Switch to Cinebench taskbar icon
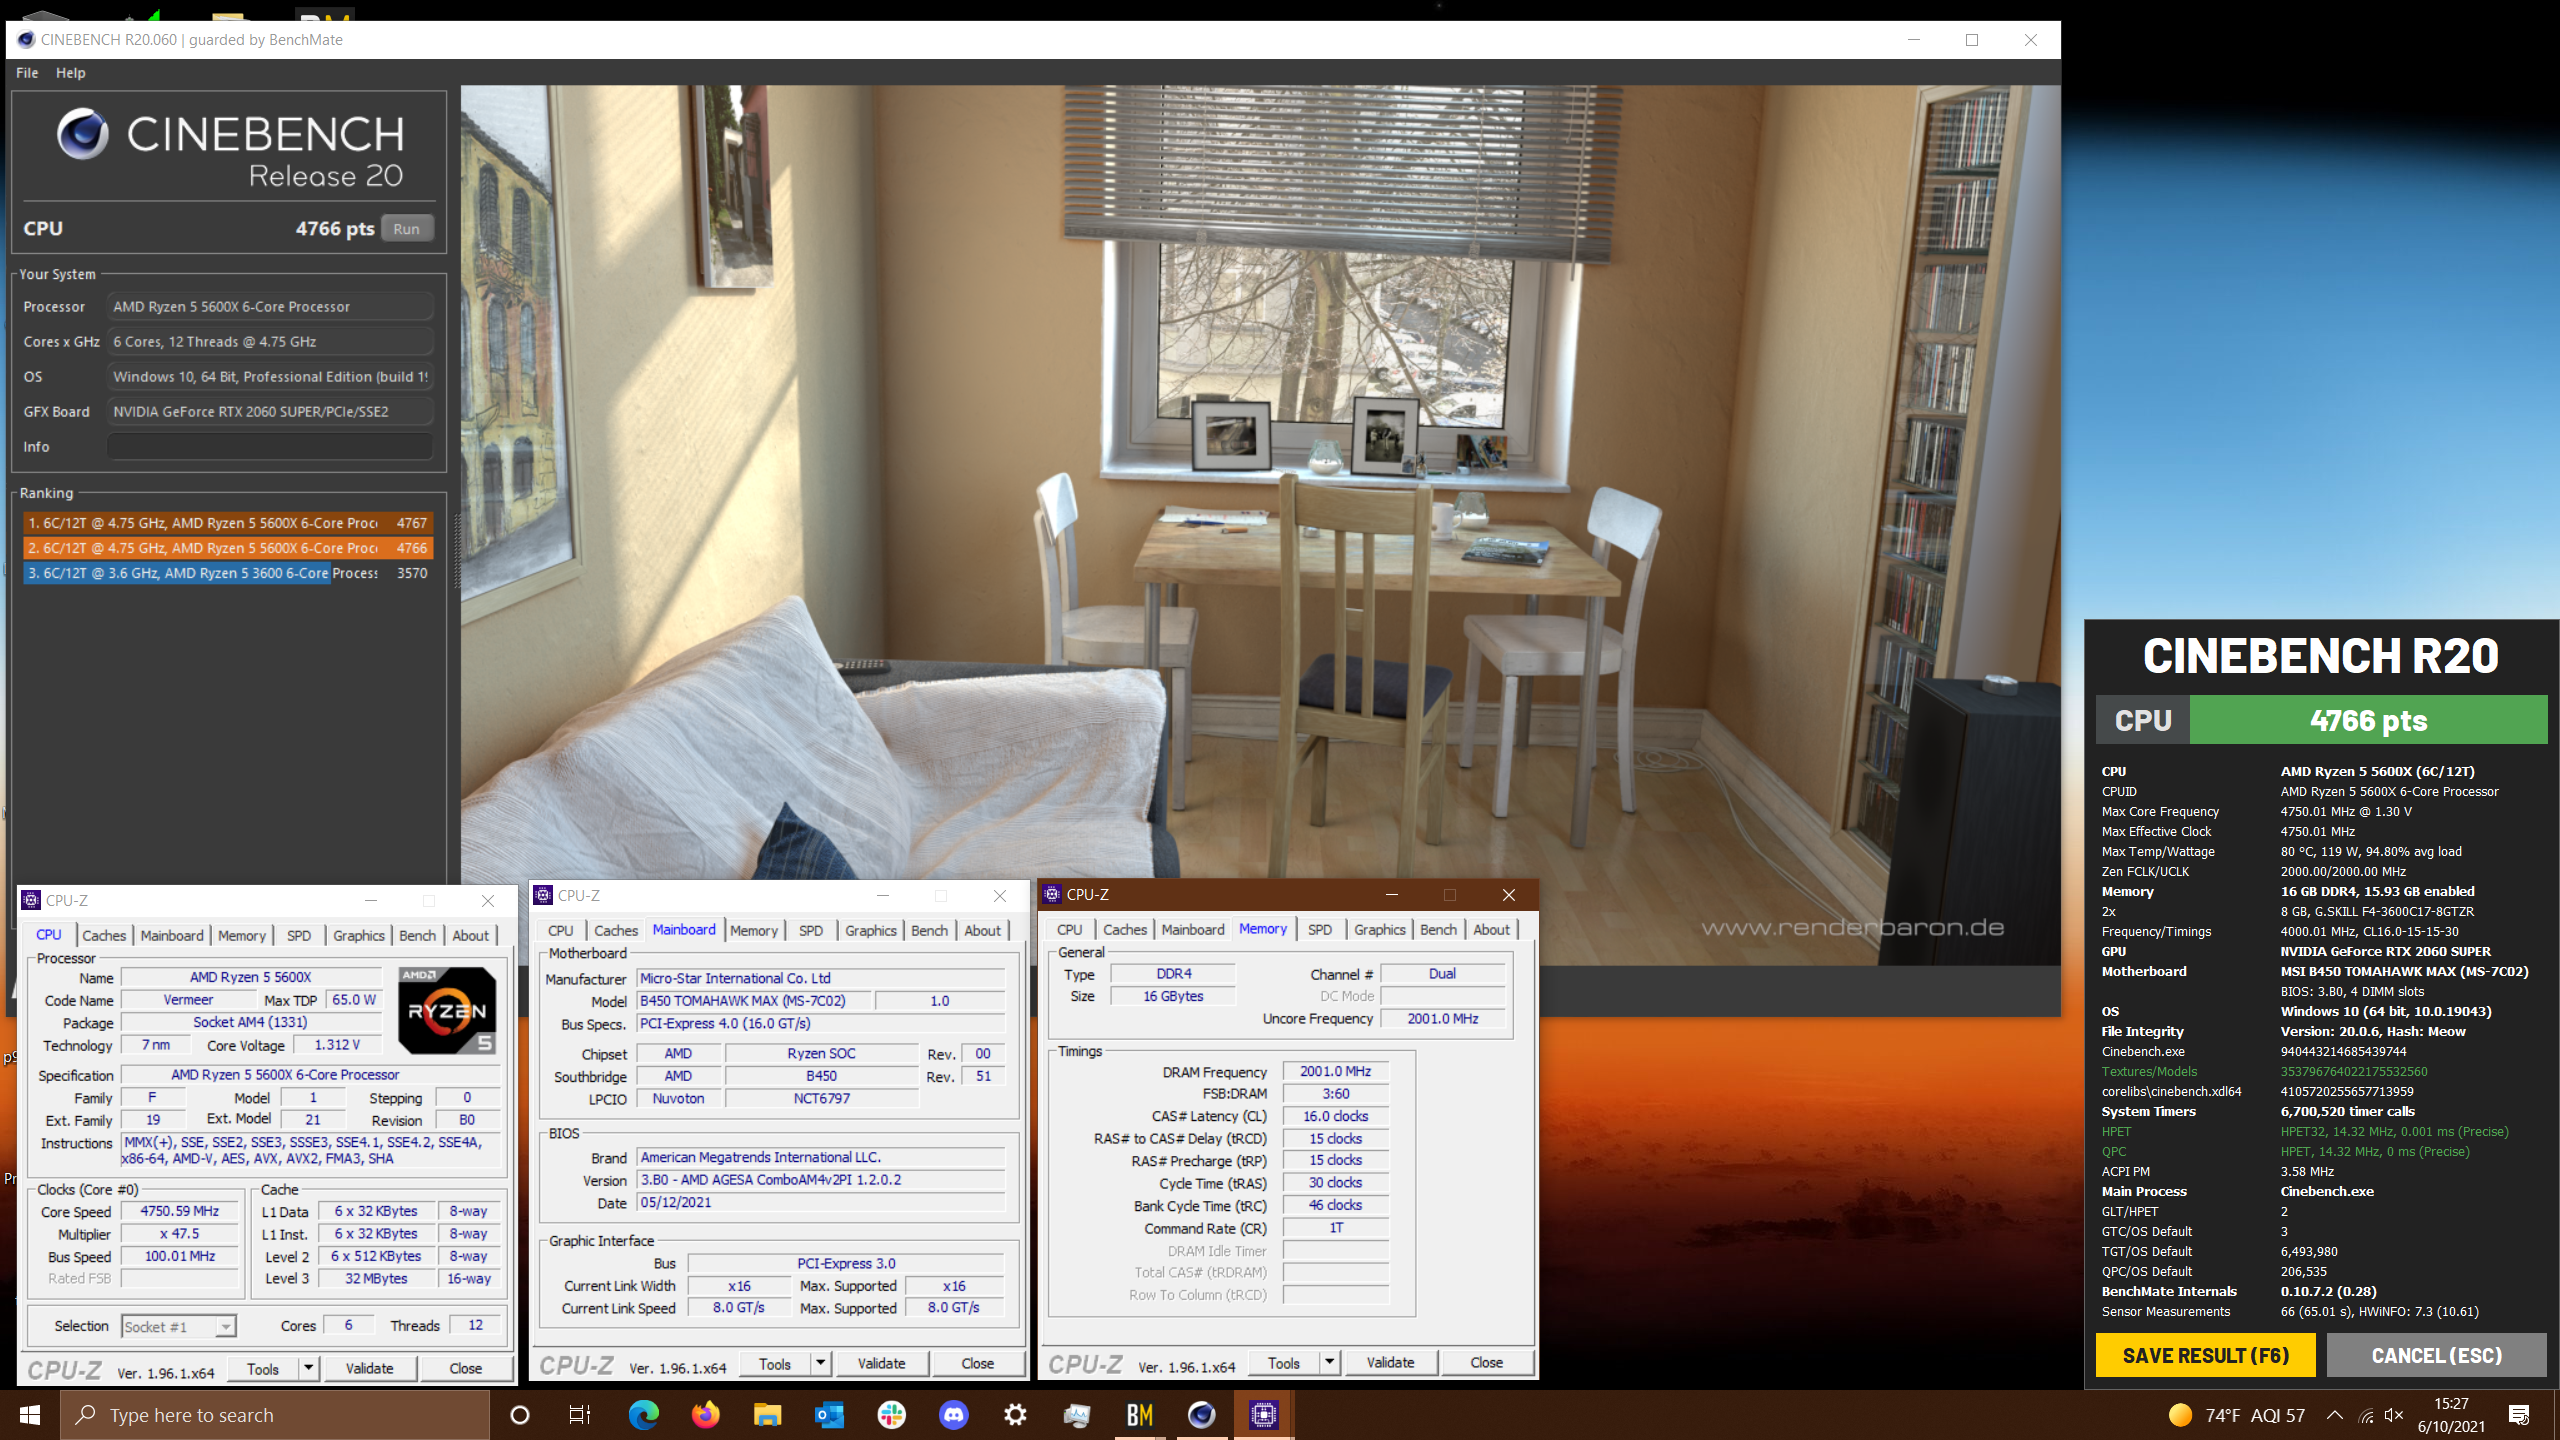 click(x=1201, y=1415)
